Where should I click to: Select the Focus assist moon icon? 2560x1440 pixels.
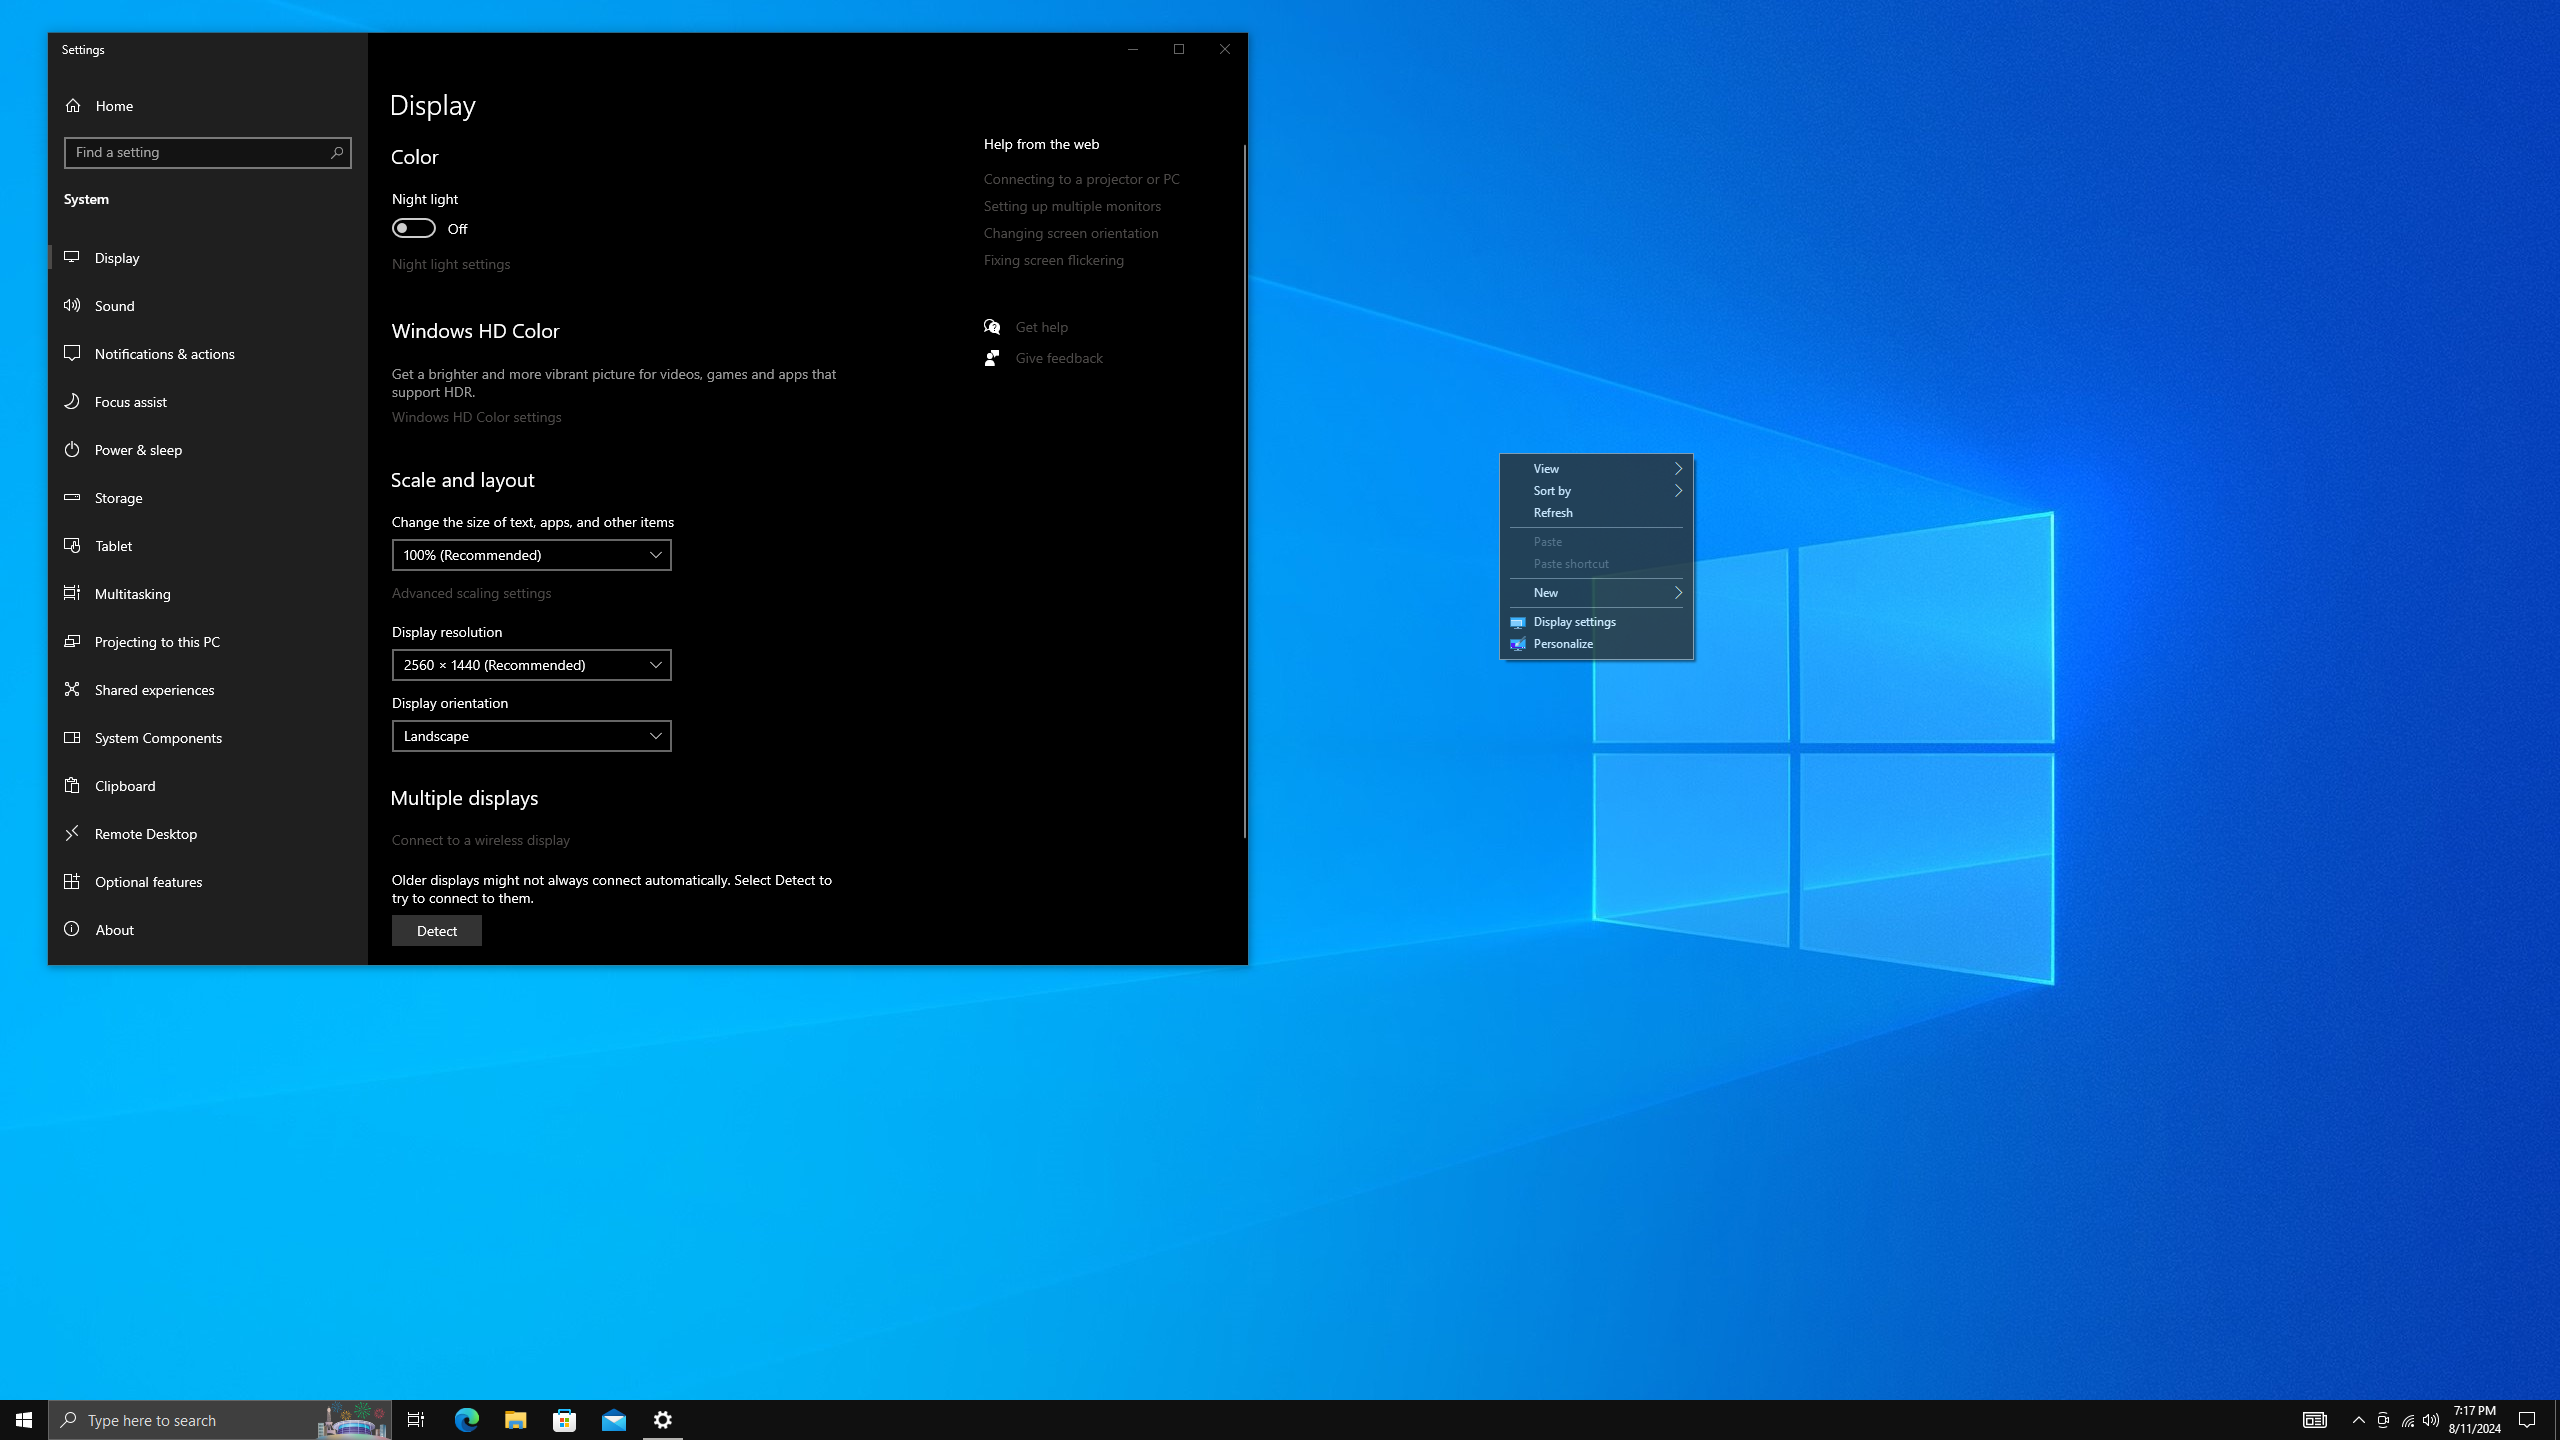72,401
